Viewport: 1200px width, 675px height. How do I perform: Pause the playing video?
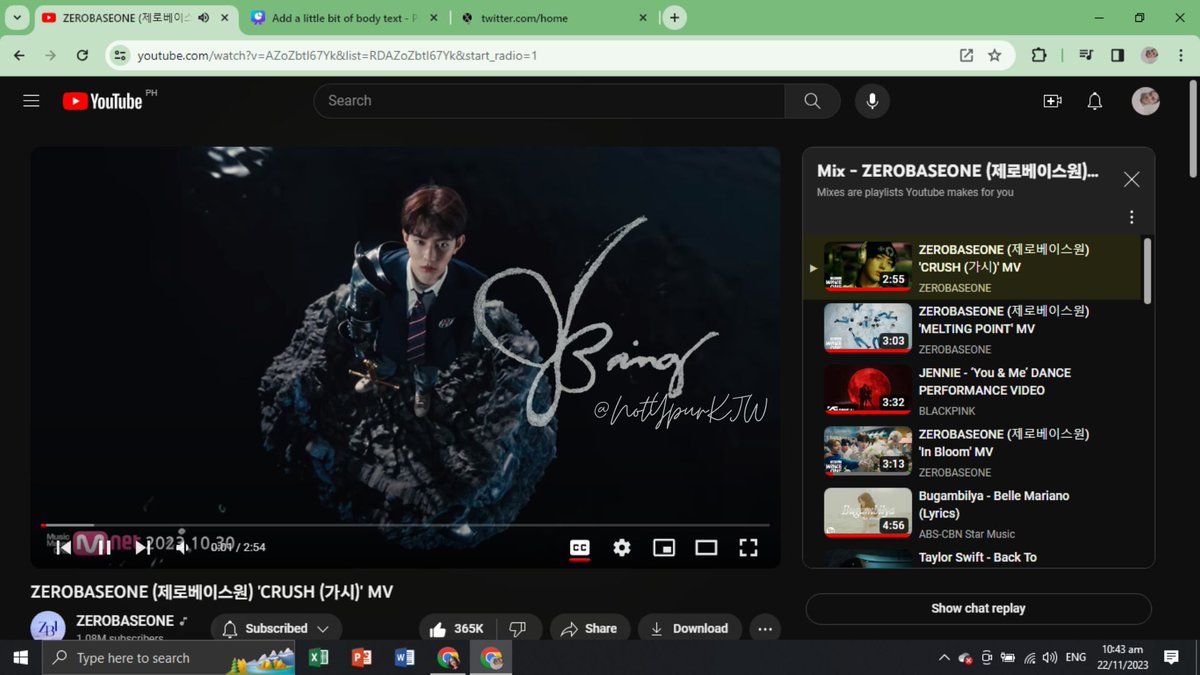pyautogui.click(x=103, y=547)
